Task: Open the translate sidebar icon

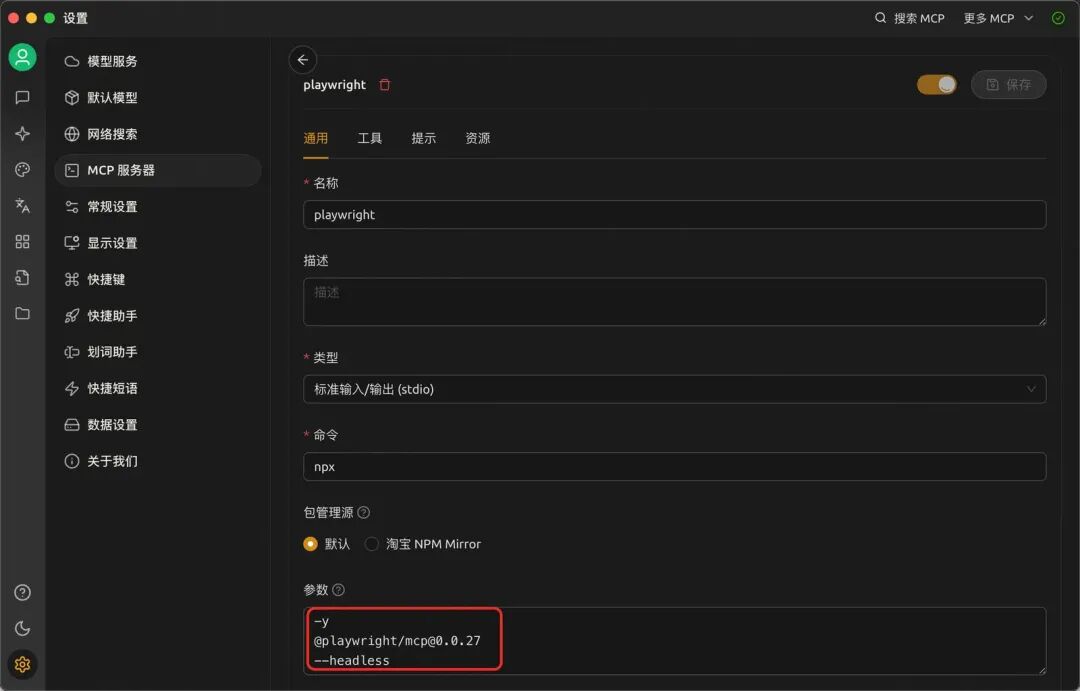Action: coord(22,206)
